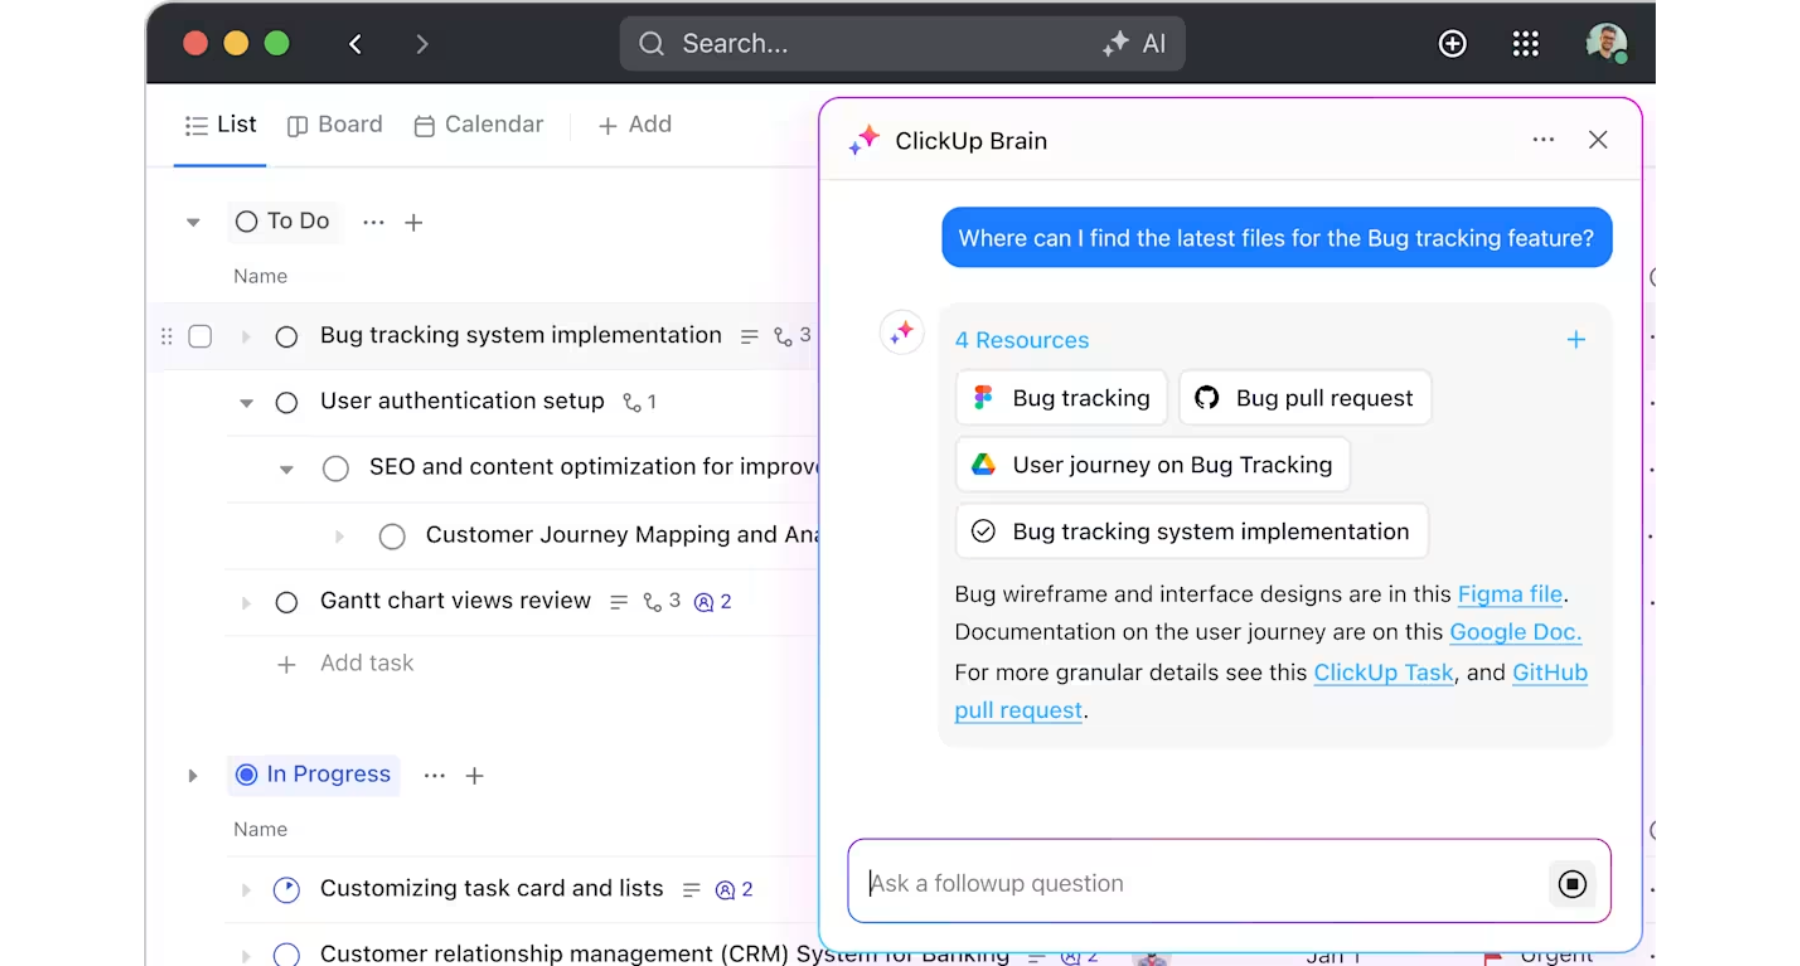The height and width of the screenshot is (966, 1800).
Task: Open description icon on Bug tracking task
Action: tap(749, 336)
